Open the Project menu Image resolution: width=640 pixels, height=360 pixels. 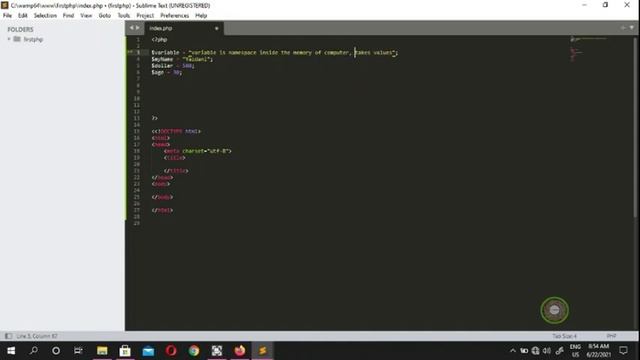click(x=145, y=16)
